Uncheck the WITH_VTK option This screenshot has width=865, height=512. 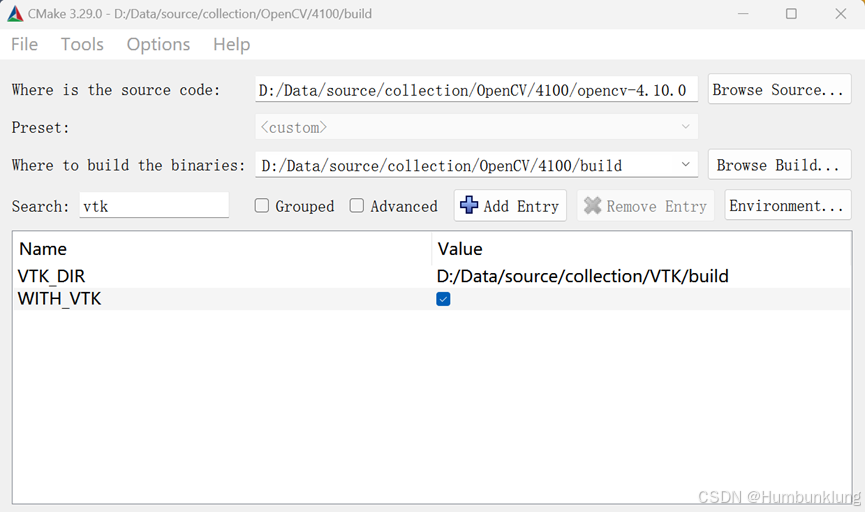pos(443,299)
